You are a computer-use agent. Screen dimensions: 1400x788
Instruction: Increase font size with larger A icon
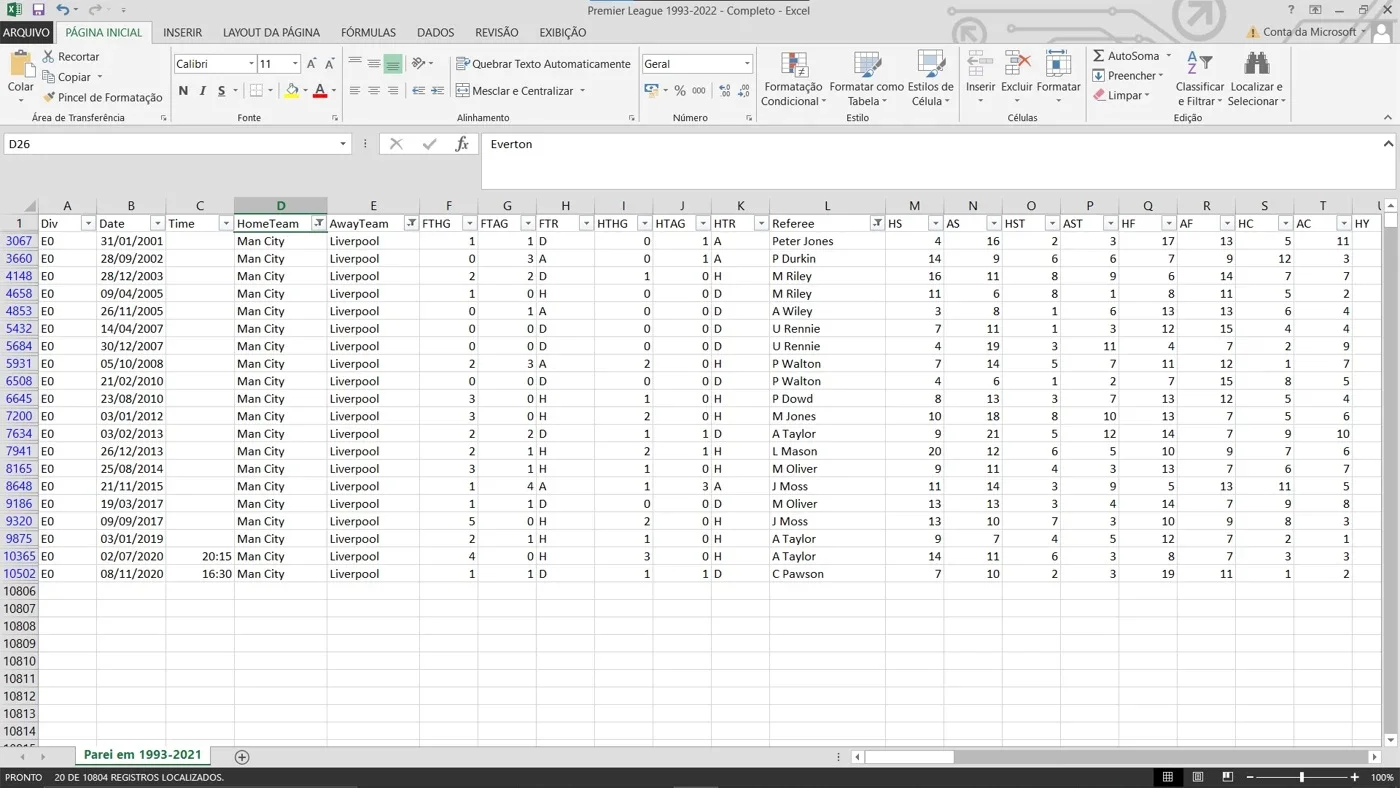tap(312, 64)
